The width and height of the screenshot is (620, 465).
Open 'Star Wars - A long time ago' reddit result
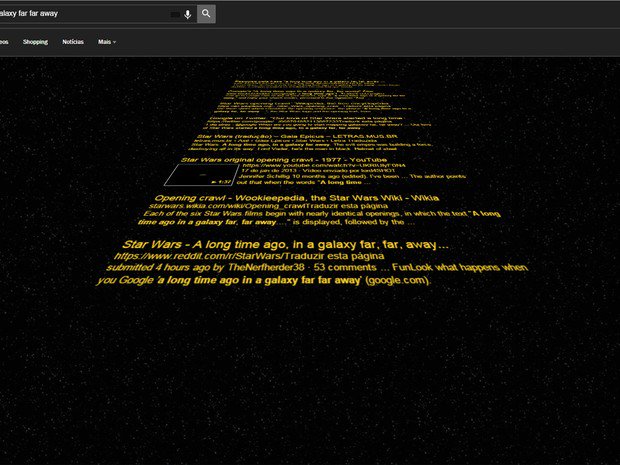pos(285,245)
